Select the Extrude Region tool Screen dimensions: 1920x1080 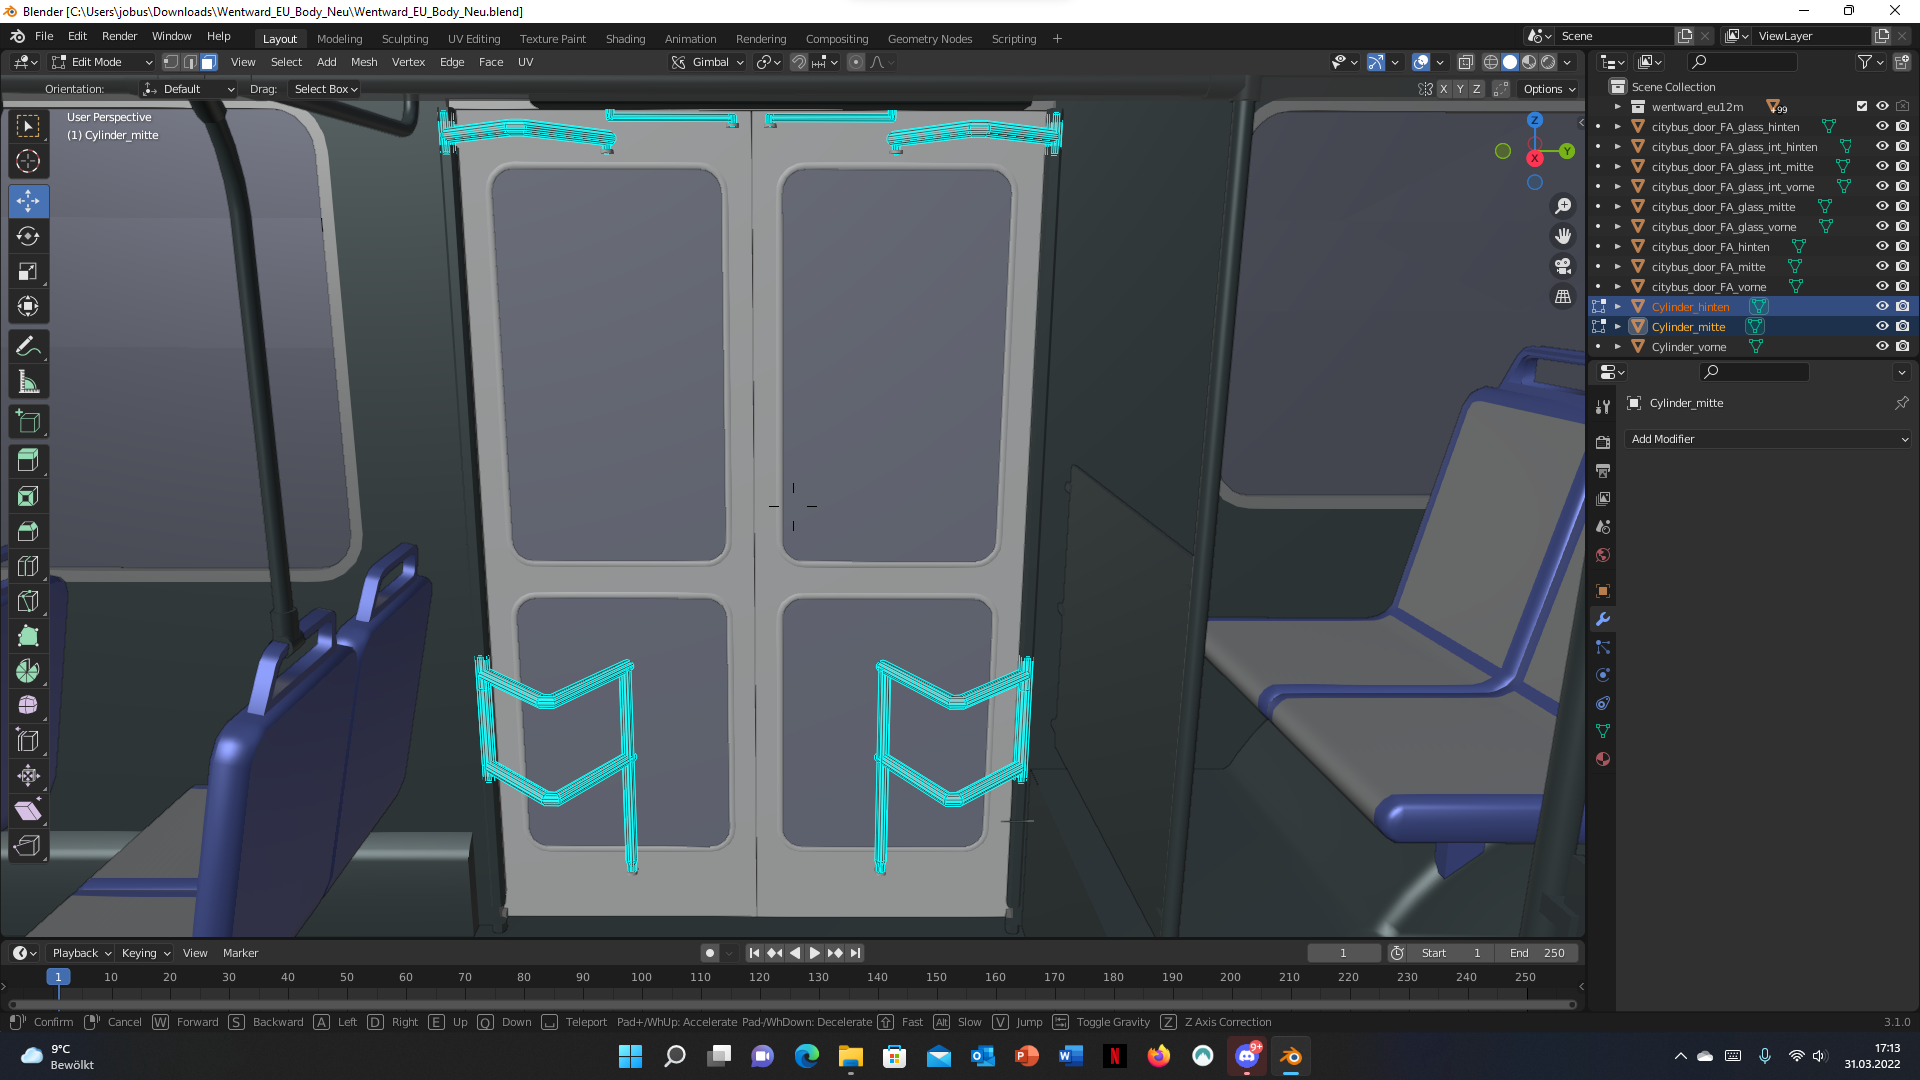coord(28,460)
